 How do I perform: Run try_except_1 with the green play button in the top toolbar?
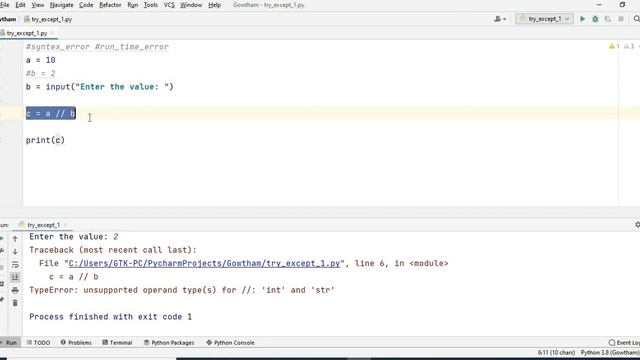tap(582, 19)
